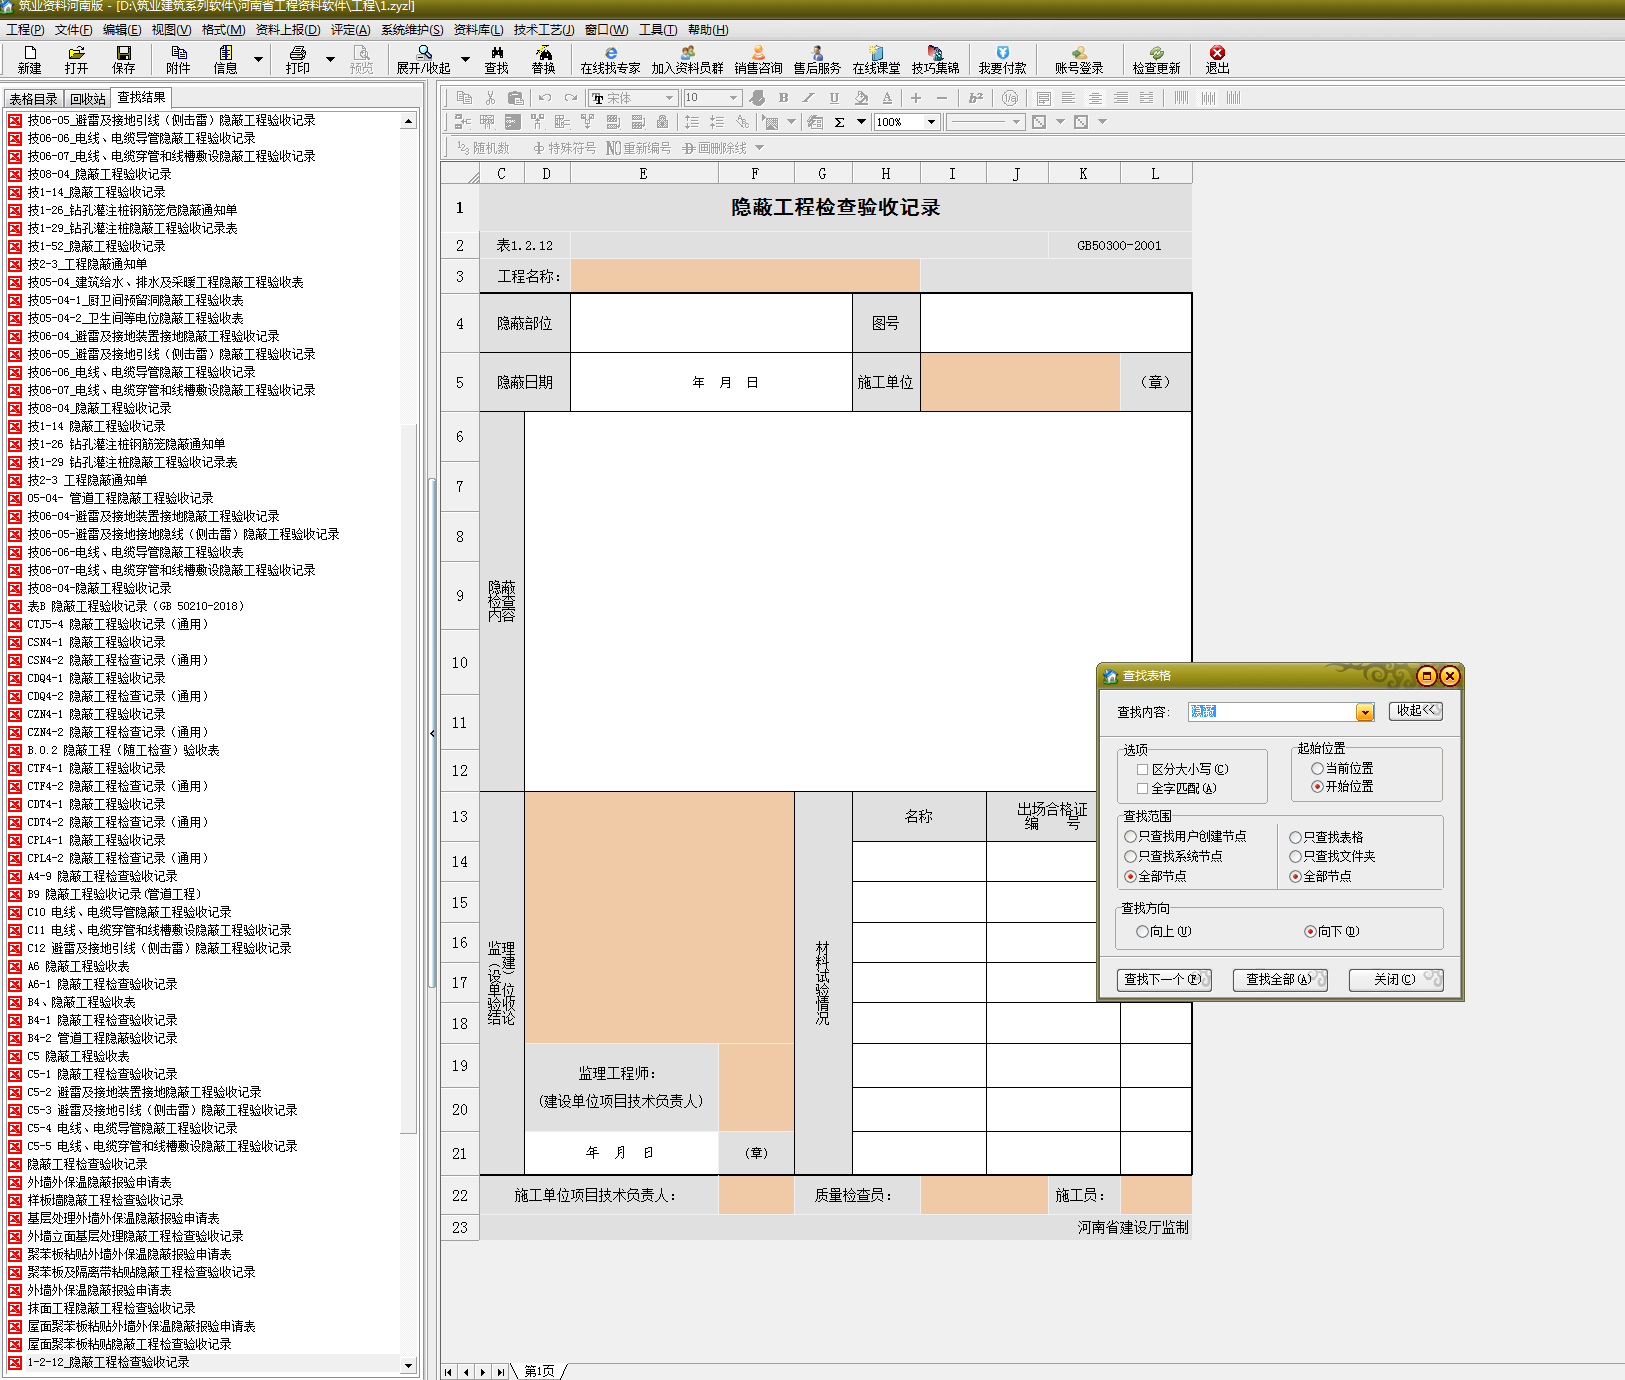This screenshot has width=1625, height=1380.
Task: Open the dropdown arrow next to 信息
Action: click(x=258, y=60)
